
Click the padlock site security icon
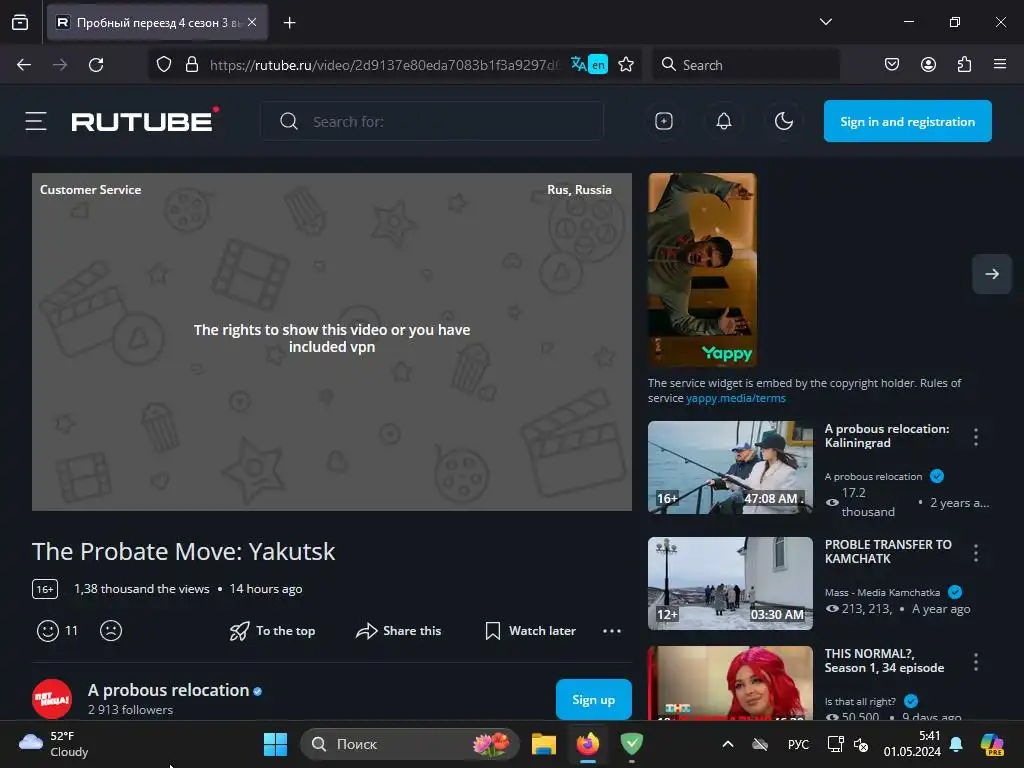192,65
